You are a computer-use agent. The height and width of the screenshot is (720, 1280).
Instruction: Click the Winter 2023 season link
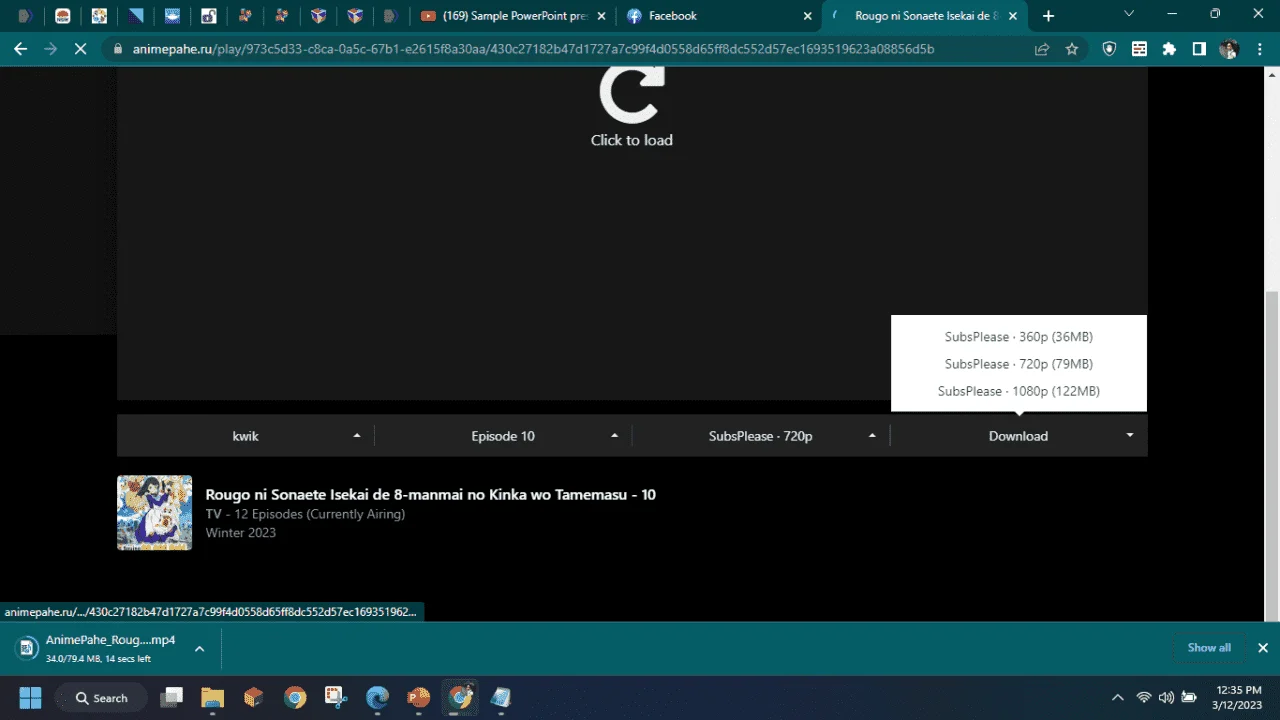click(x=241, y=533)
